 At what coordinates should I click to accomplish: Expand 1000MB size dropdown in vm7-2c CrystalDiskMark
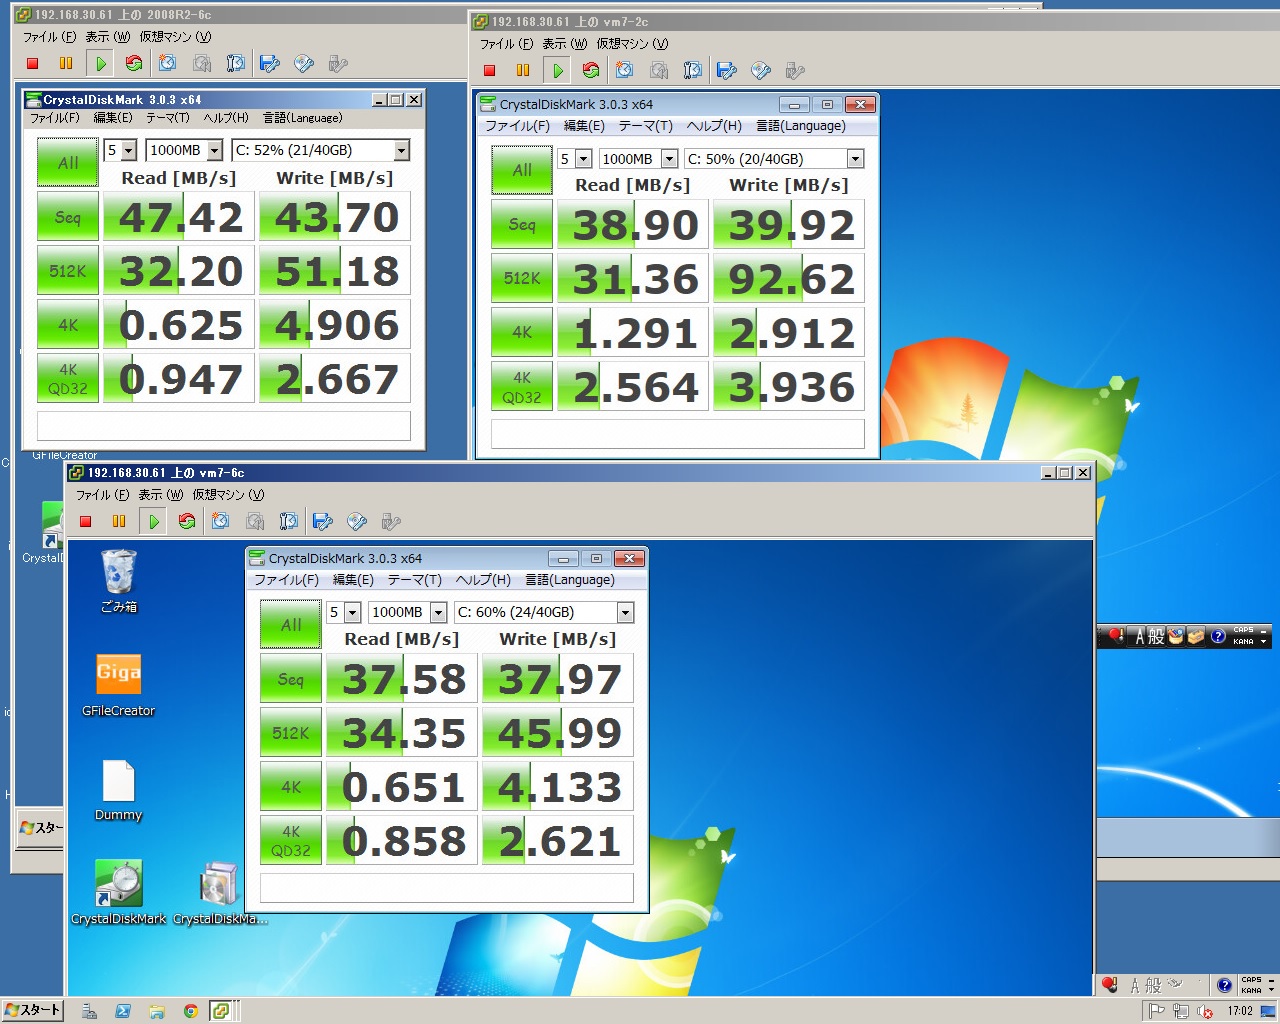pyautogui.click(x=669, y=159)
